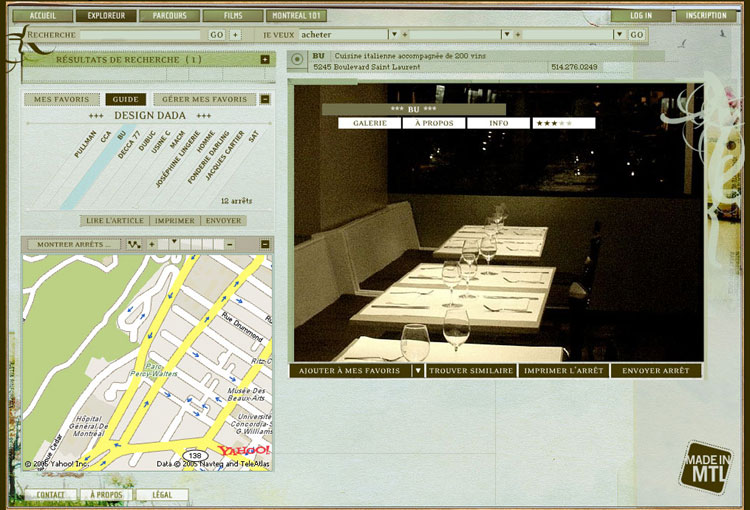The image size is (750, 510).
Task: Open the dropdown arrow beside Ajouter à mes favoris
Action: coord(418,371)
